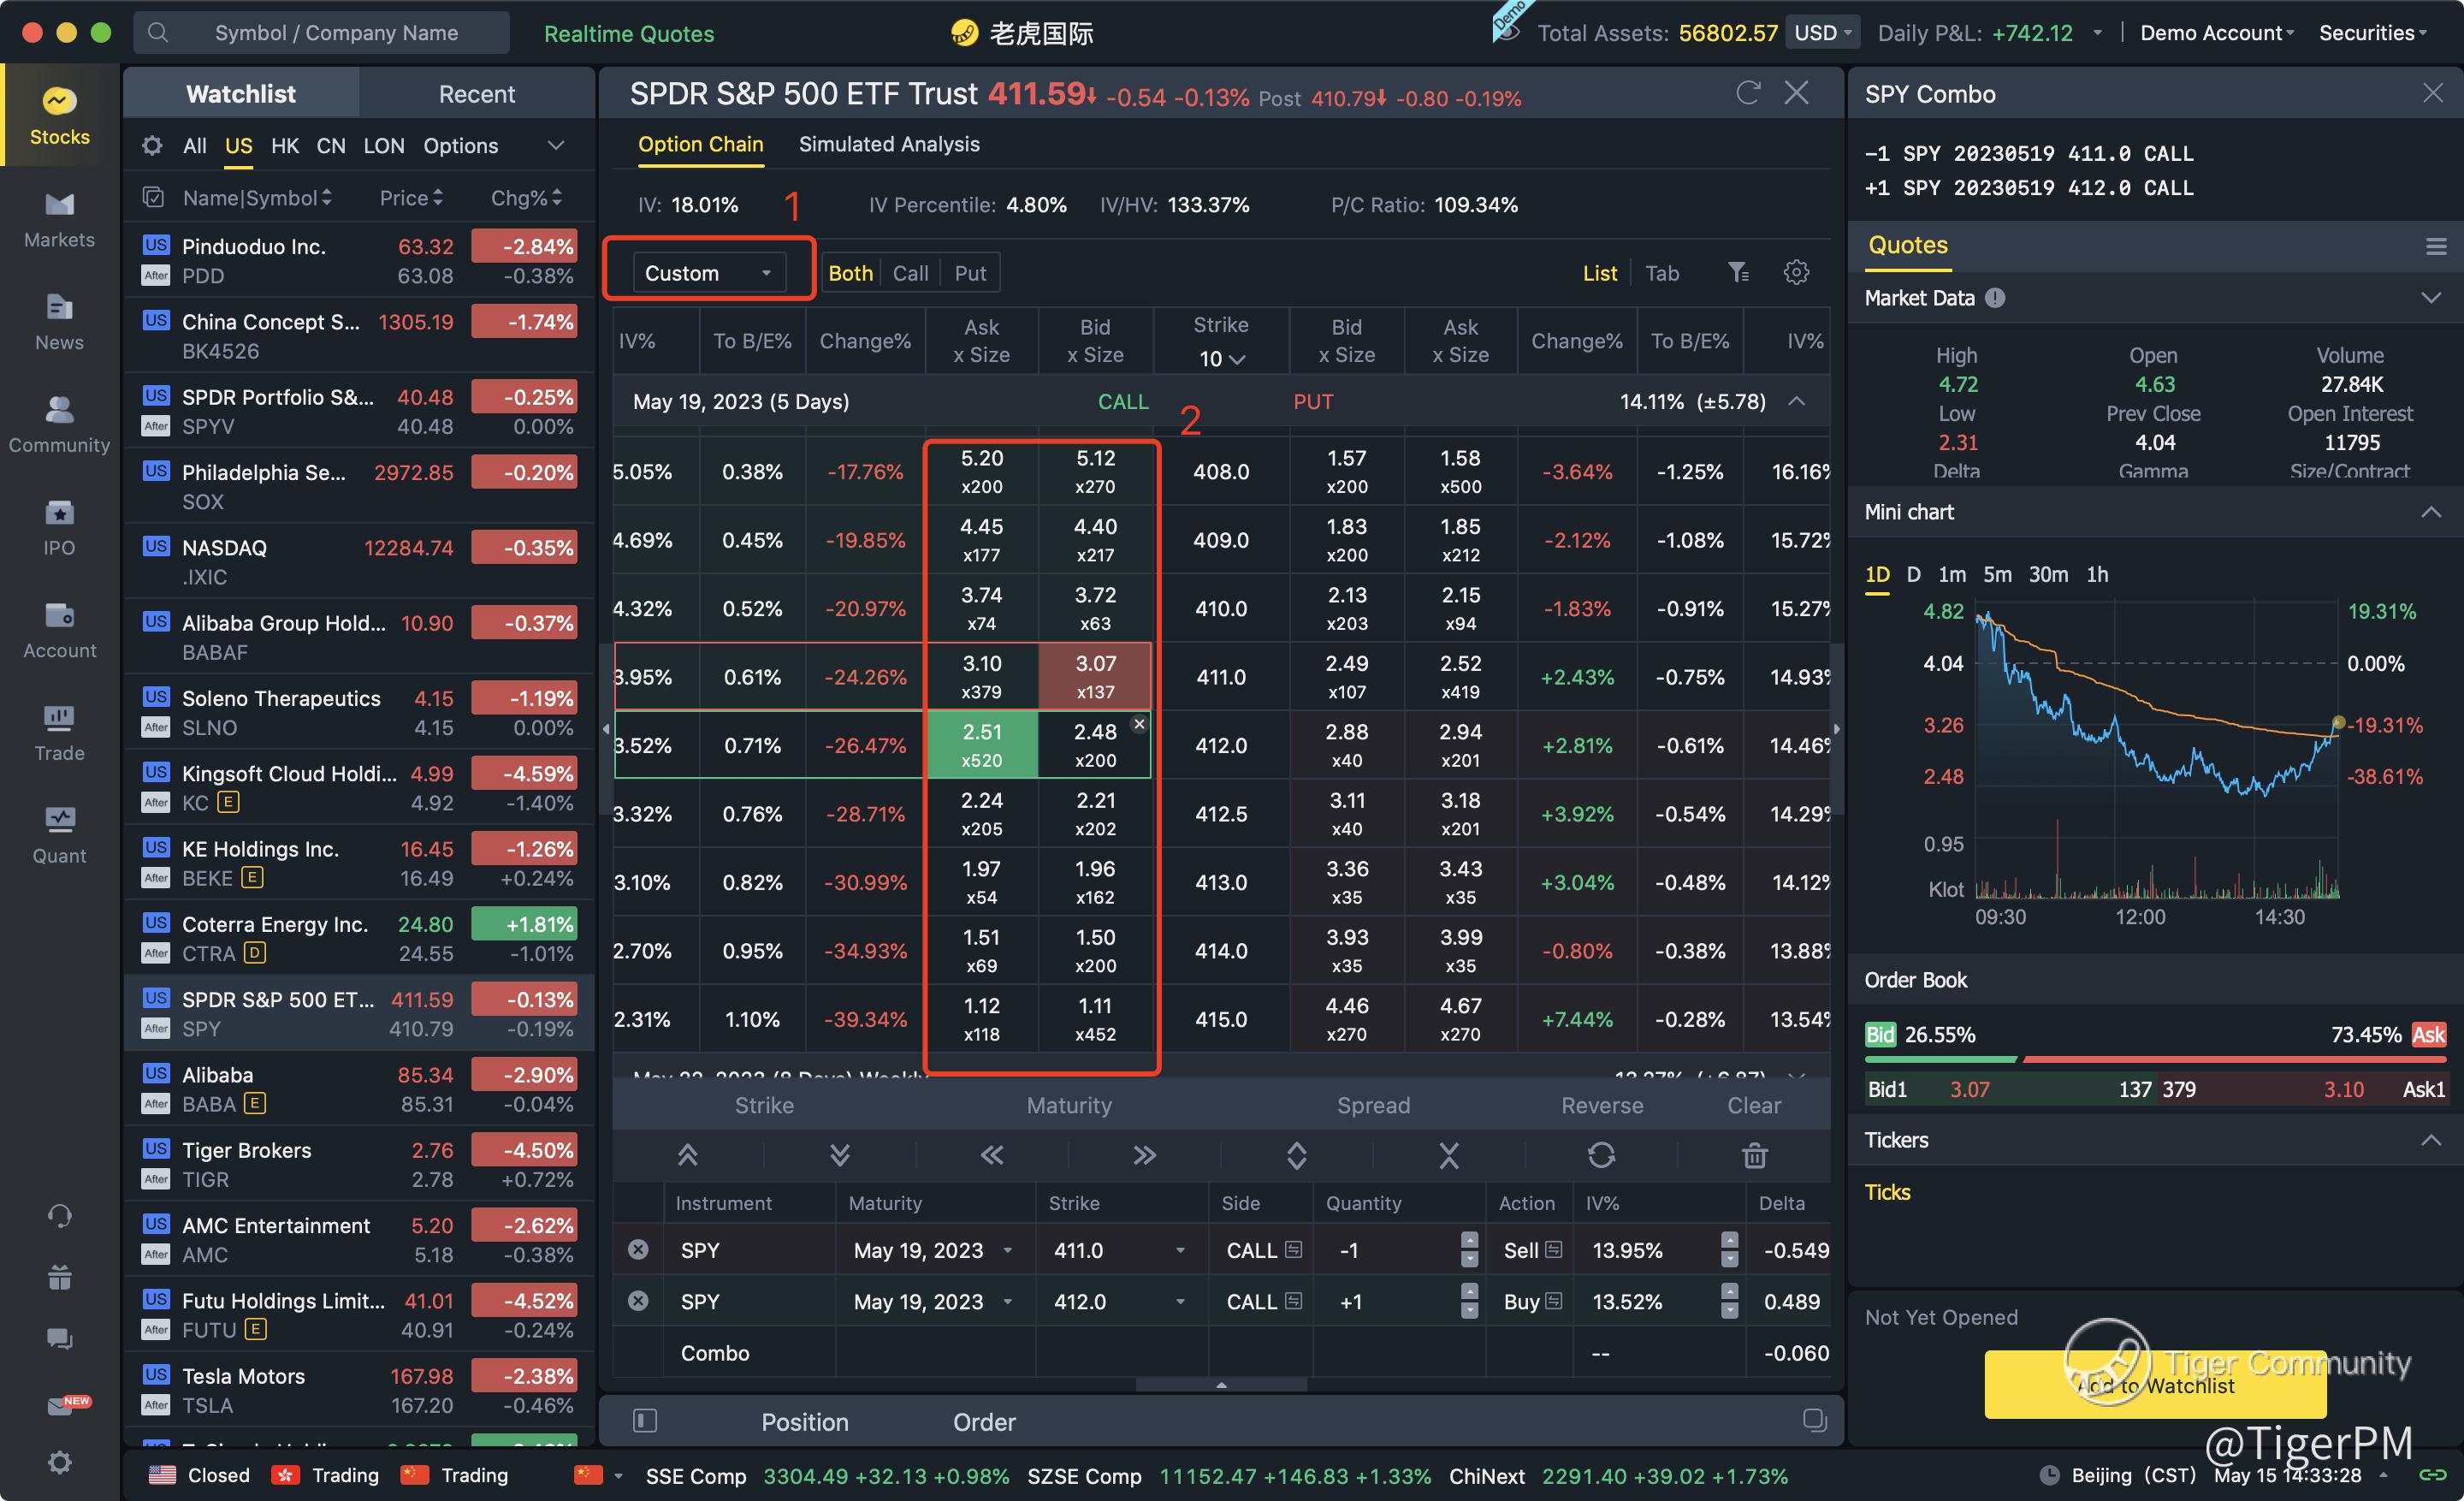Remove the 411.0 CALL leg

point(638,1249)
